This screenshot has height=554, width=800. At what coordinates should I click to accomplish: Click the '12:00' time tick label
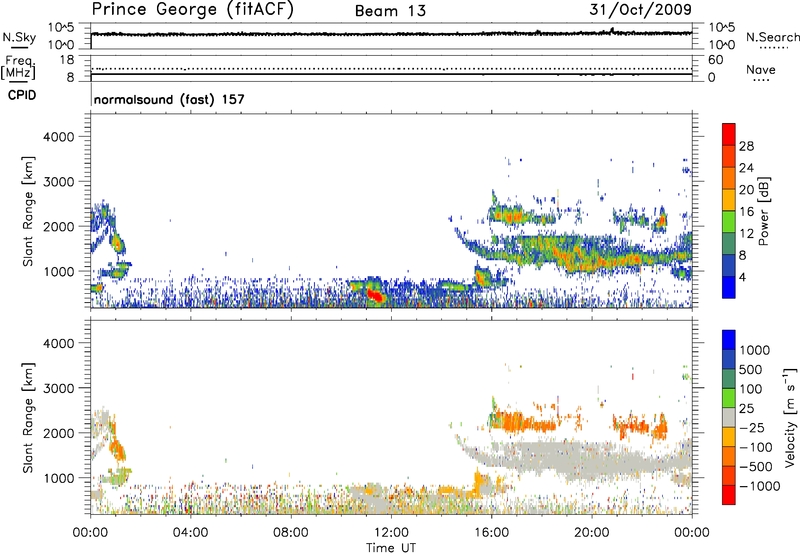(391, 533)
